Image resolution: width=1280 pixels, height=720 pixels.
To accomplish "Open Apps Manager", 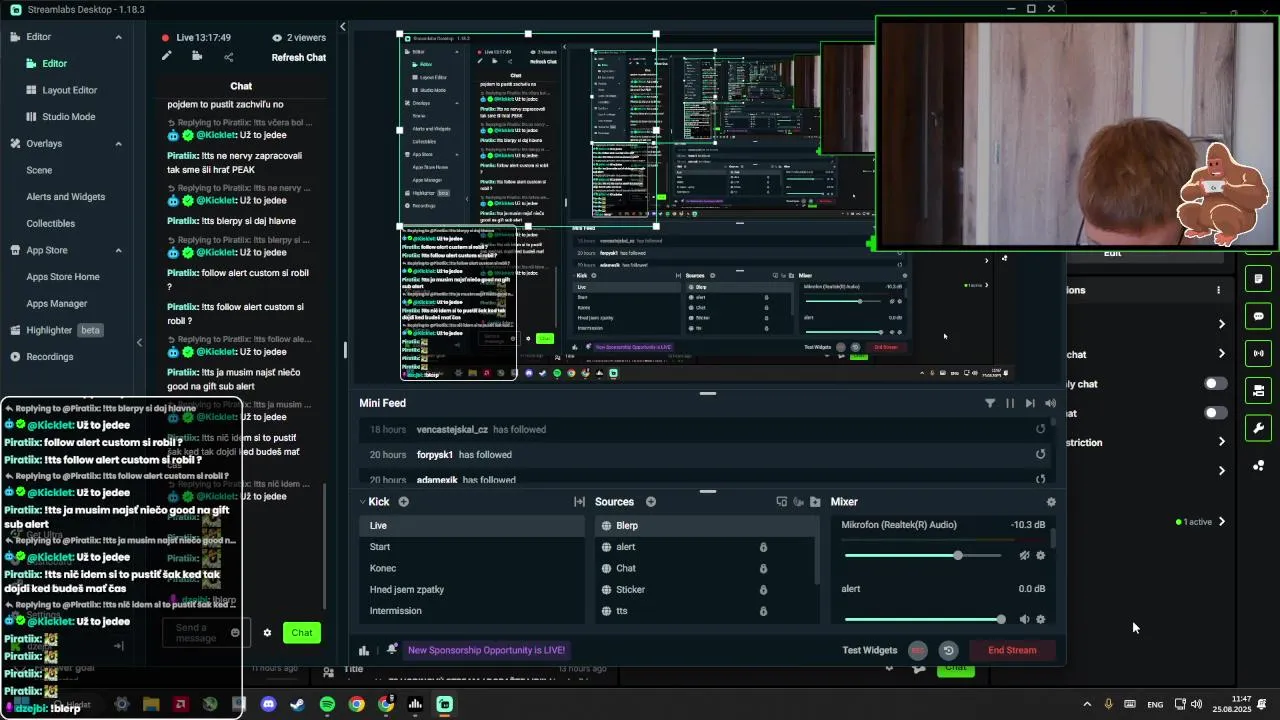I will (x=57, y=304).
